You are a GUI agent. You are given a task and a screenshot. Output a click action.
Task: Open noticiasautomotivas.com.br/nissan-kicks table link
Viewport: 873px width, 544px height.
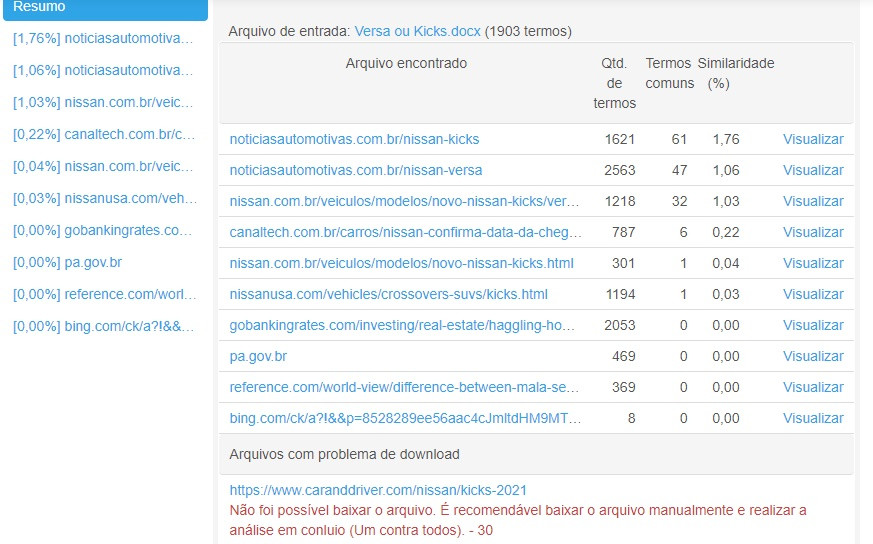tap(354, 139)
